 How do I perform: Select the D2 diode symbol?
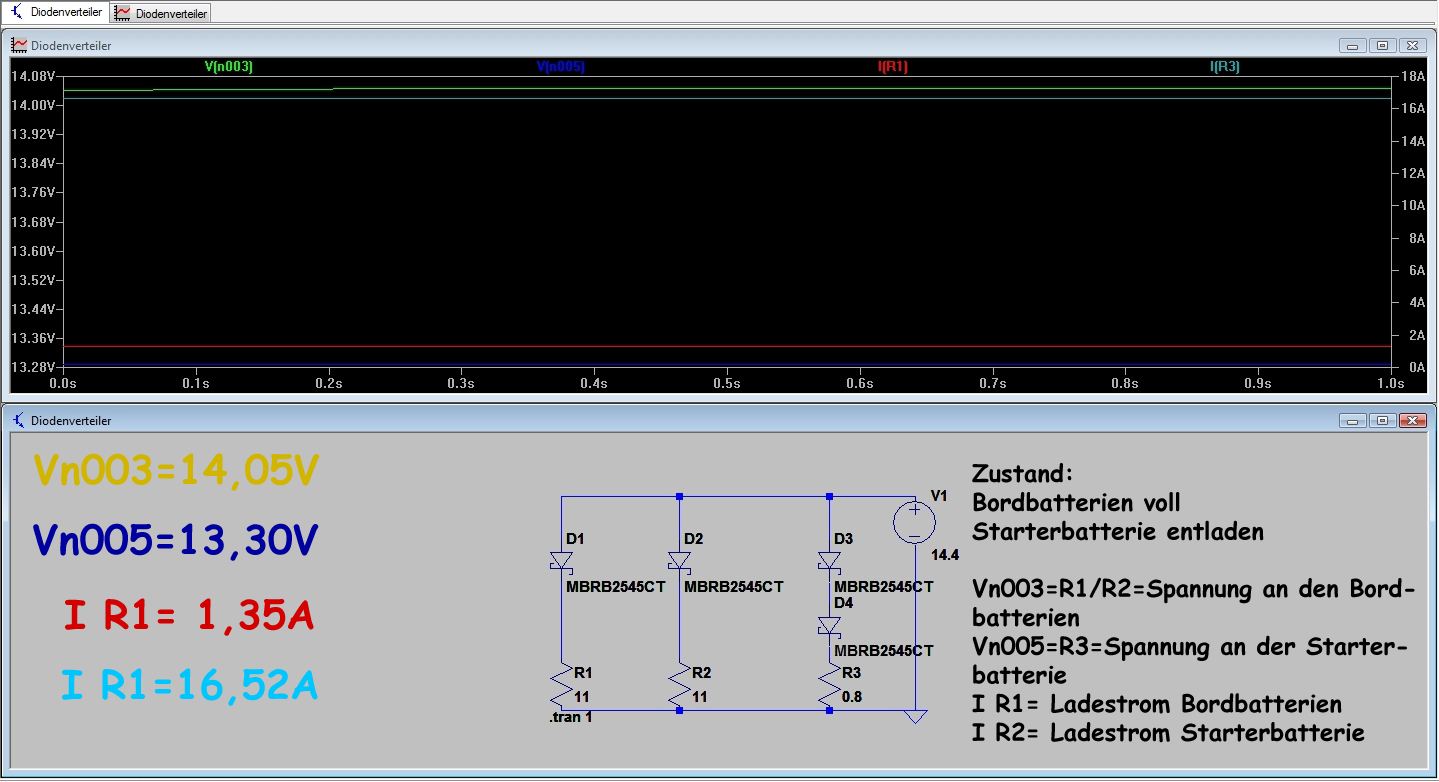point(679,561)
